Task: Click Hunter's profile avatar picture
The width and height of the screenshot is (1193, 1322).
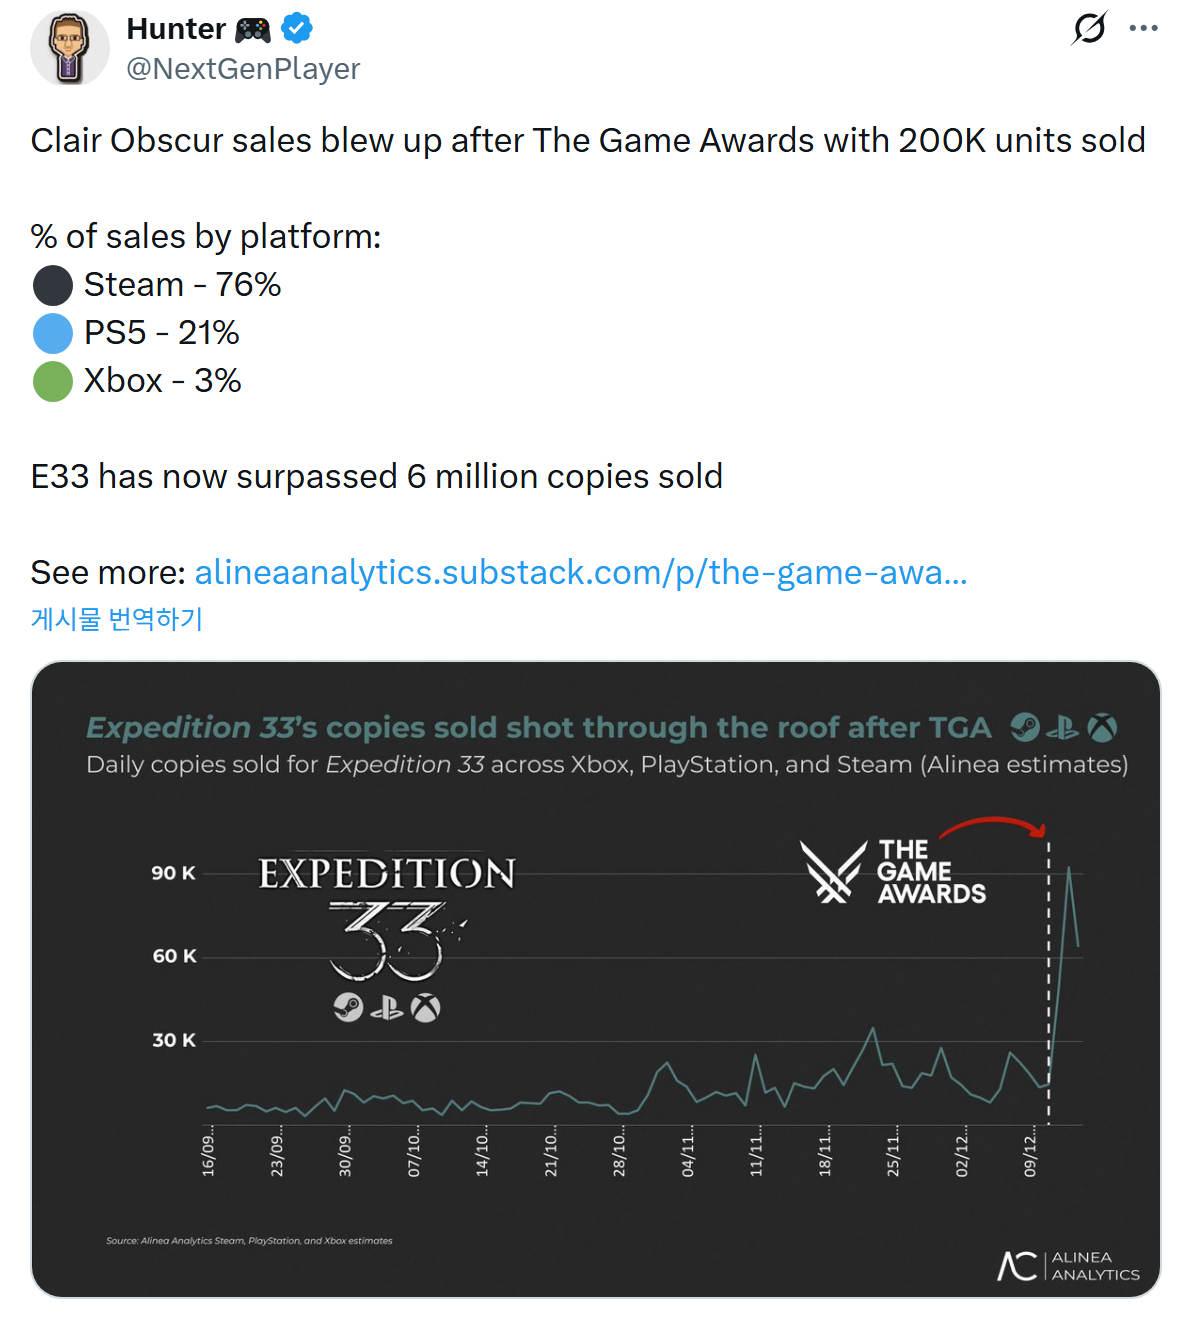Action: coord(69,48)
